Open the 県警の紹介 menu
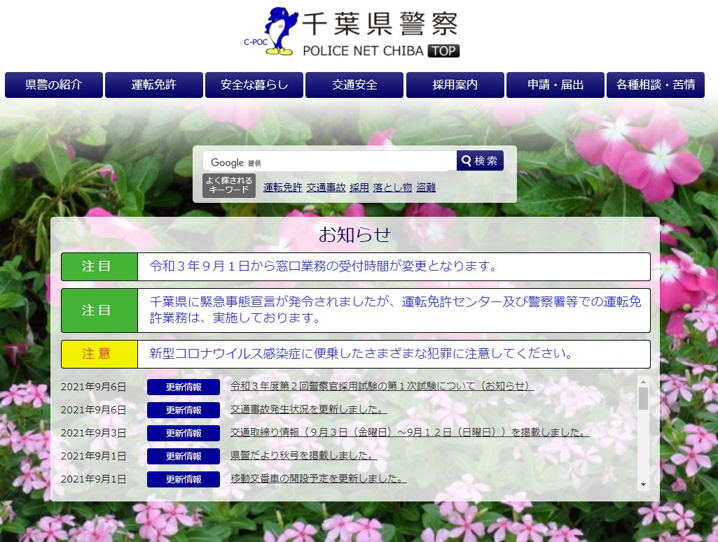Image resolution: width=718 pixels, height=542 pixels. point(53,85)
